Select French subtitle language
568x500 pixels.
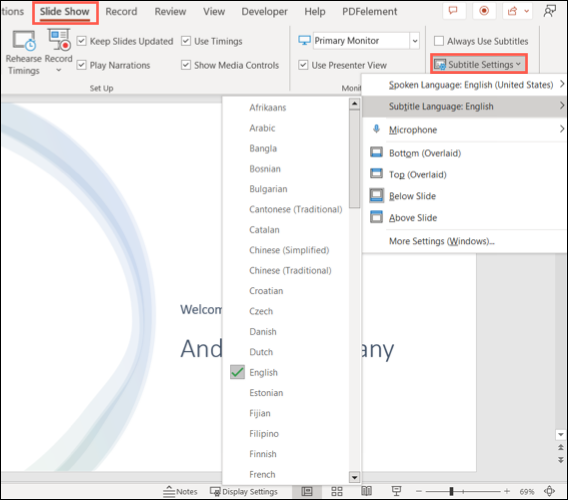point(262,474)
